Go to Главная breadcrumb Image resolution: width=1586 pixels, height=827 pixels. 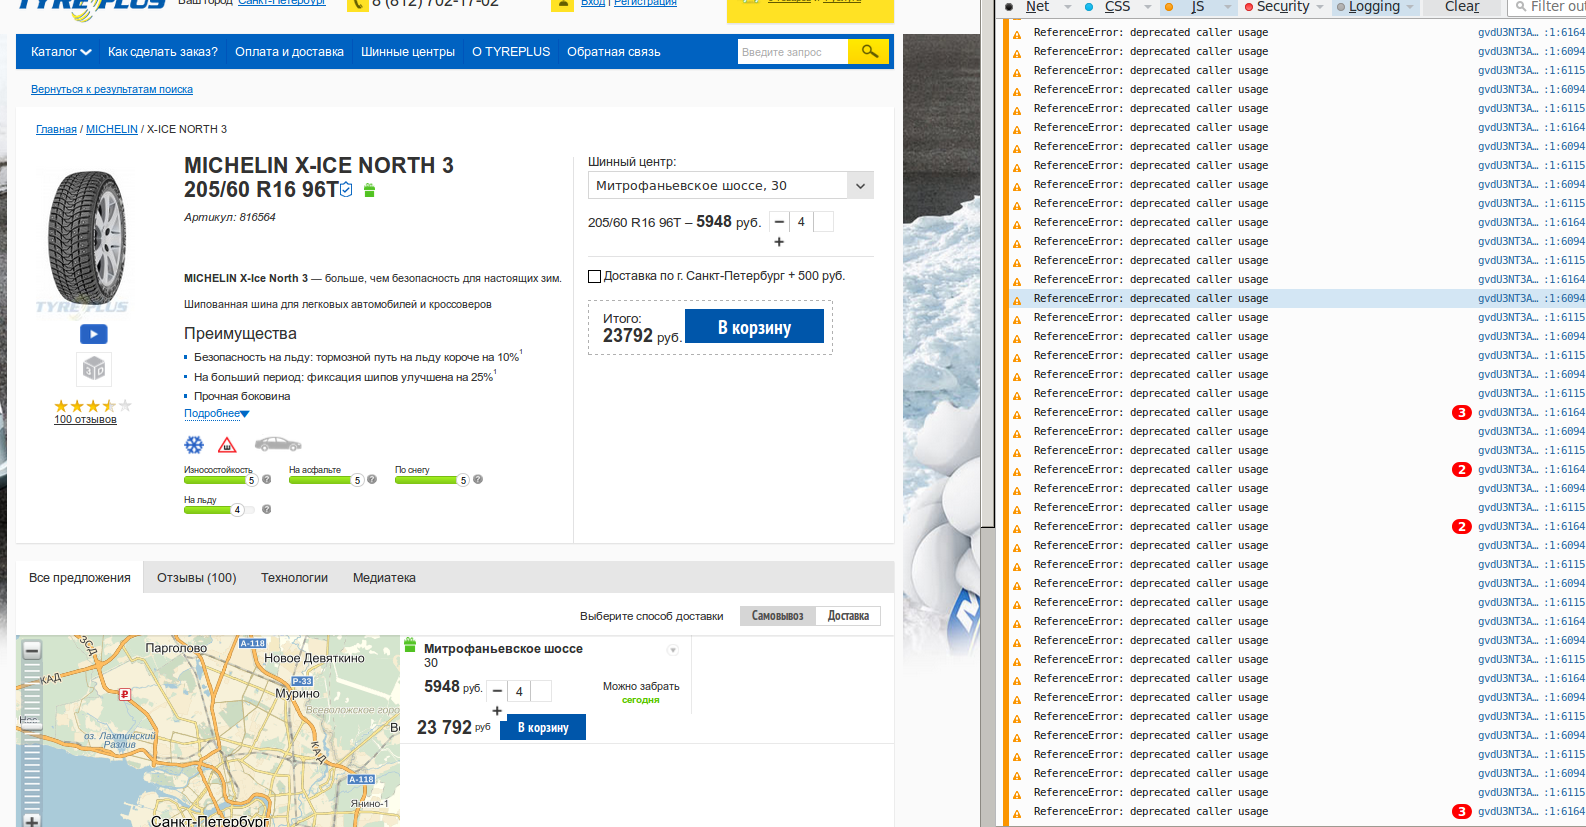tap(56, 129)
